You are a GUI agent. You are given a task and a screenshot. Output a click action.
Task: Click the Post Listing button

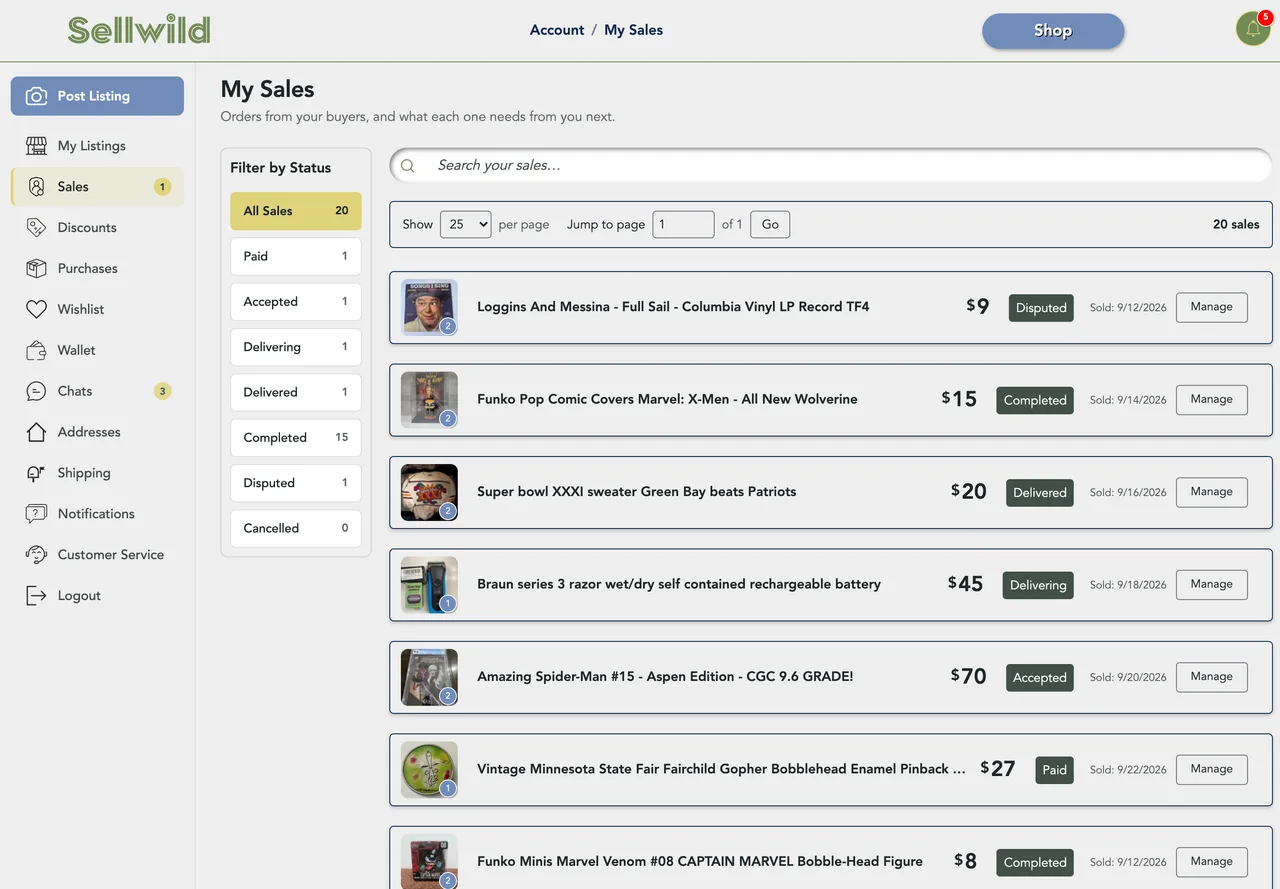pos(97,96)
